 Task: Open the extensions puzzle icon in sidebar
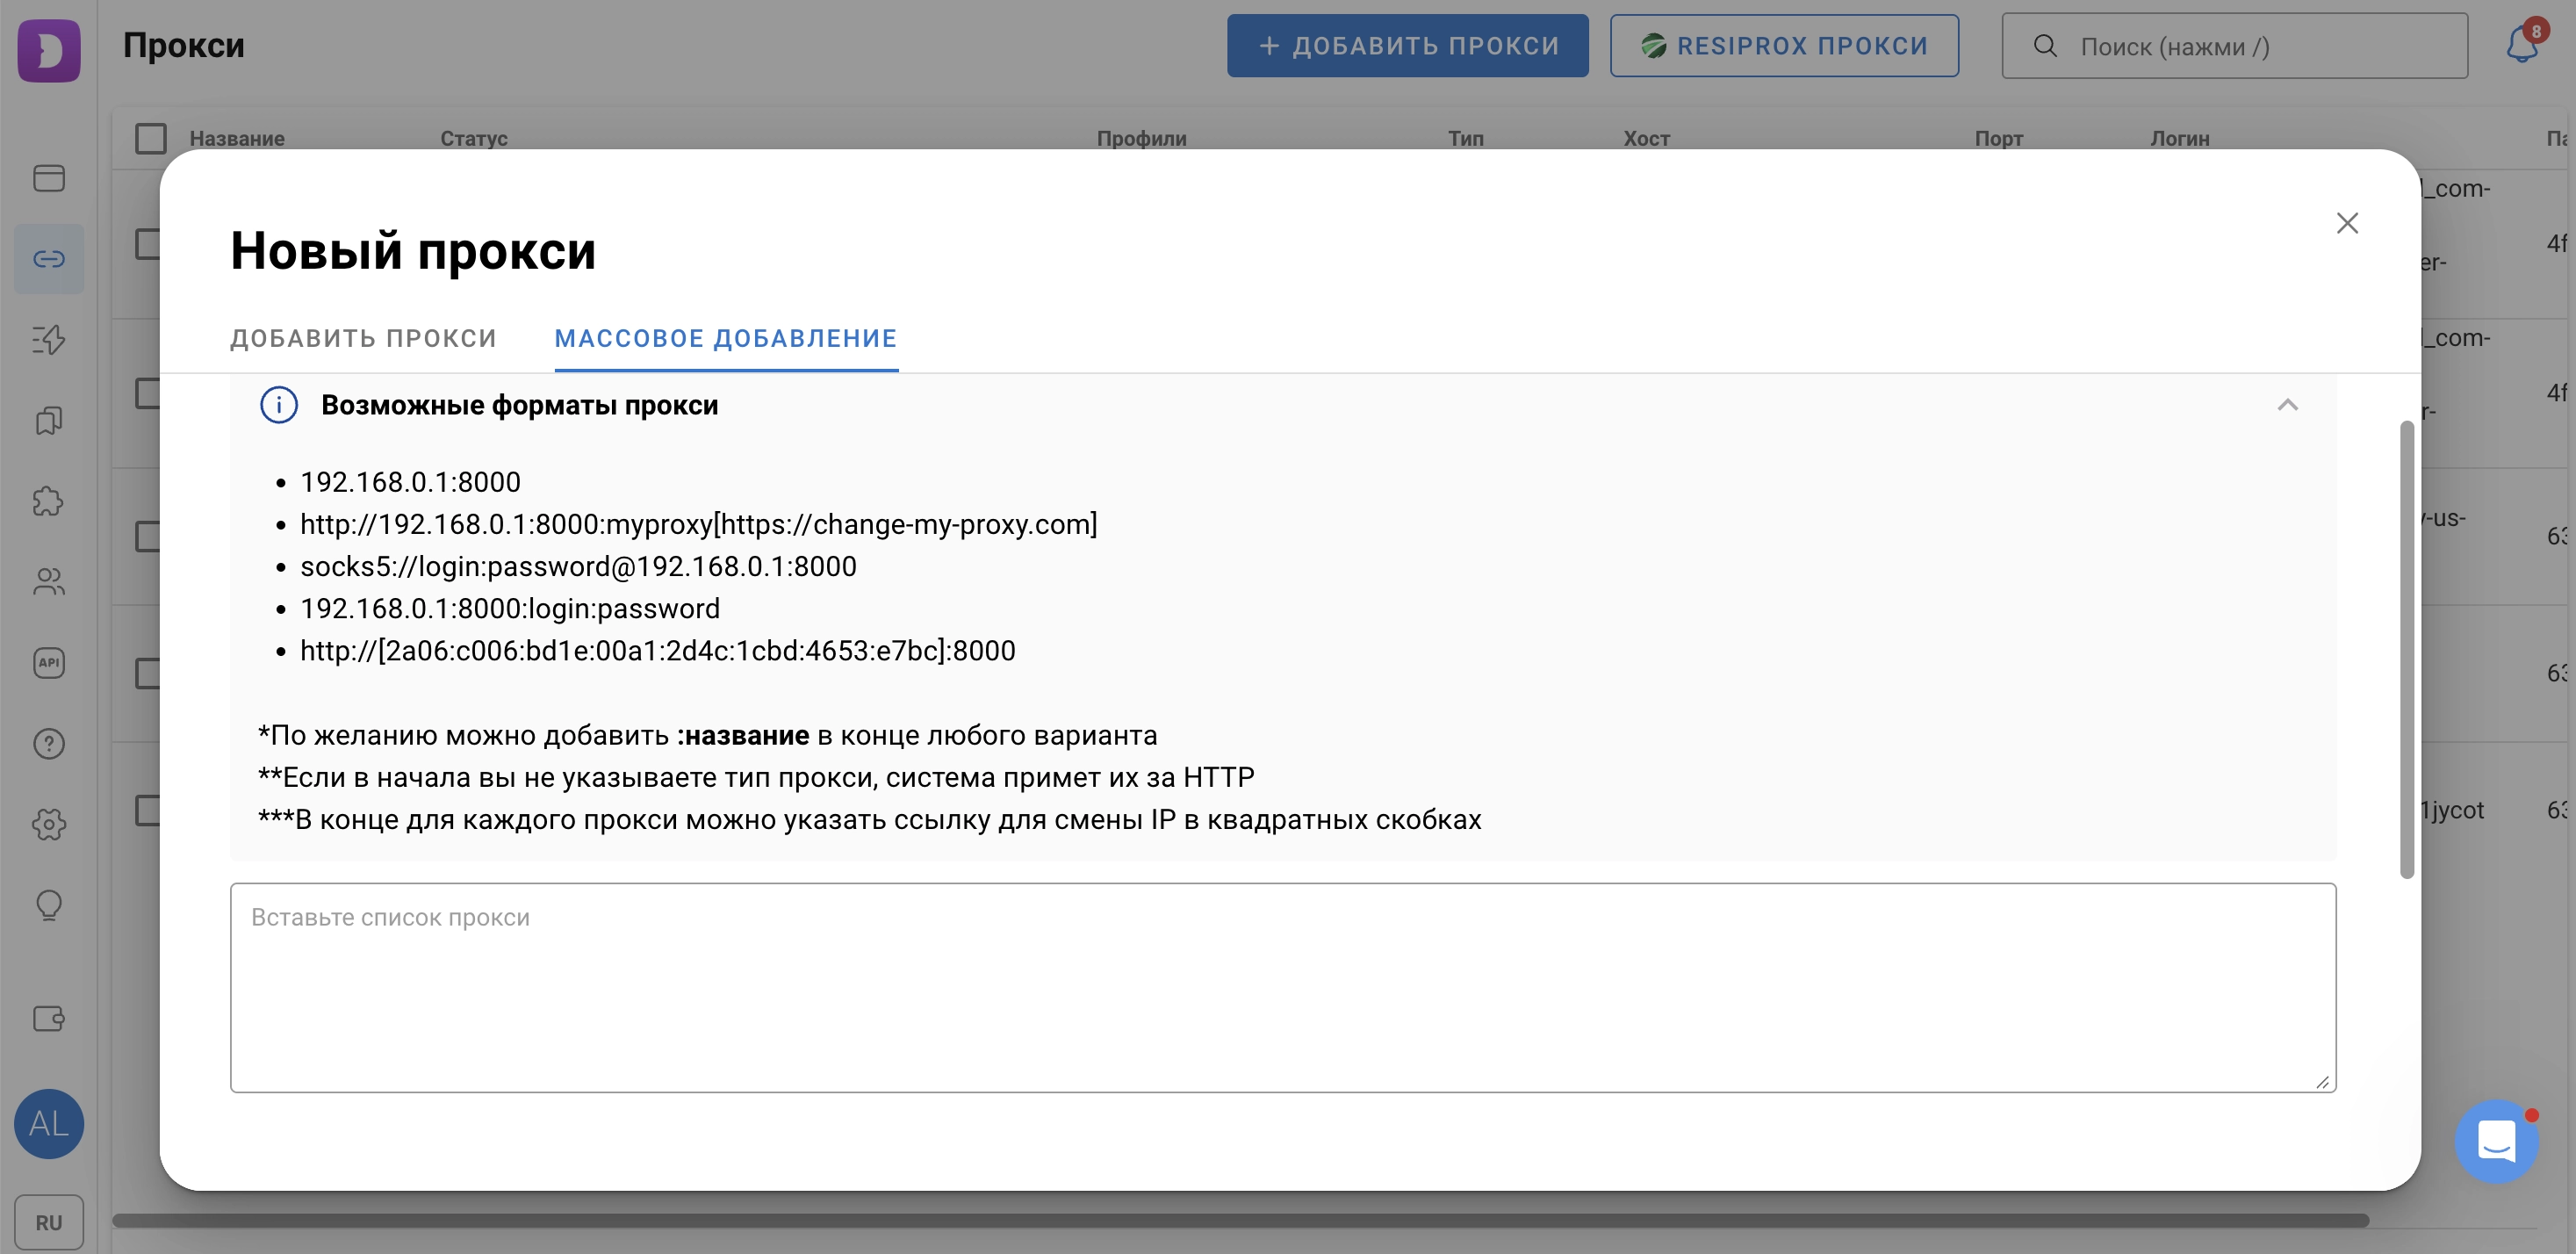(x=49, y=501)
